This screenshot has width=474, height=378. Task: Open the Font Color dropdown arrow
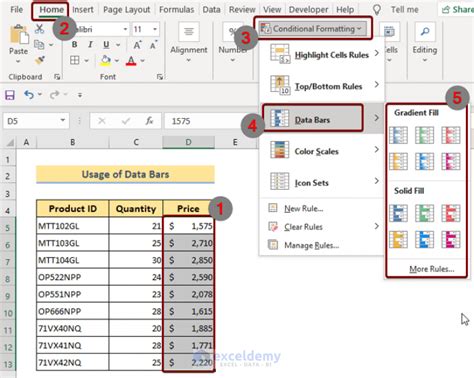click(142, 61)
